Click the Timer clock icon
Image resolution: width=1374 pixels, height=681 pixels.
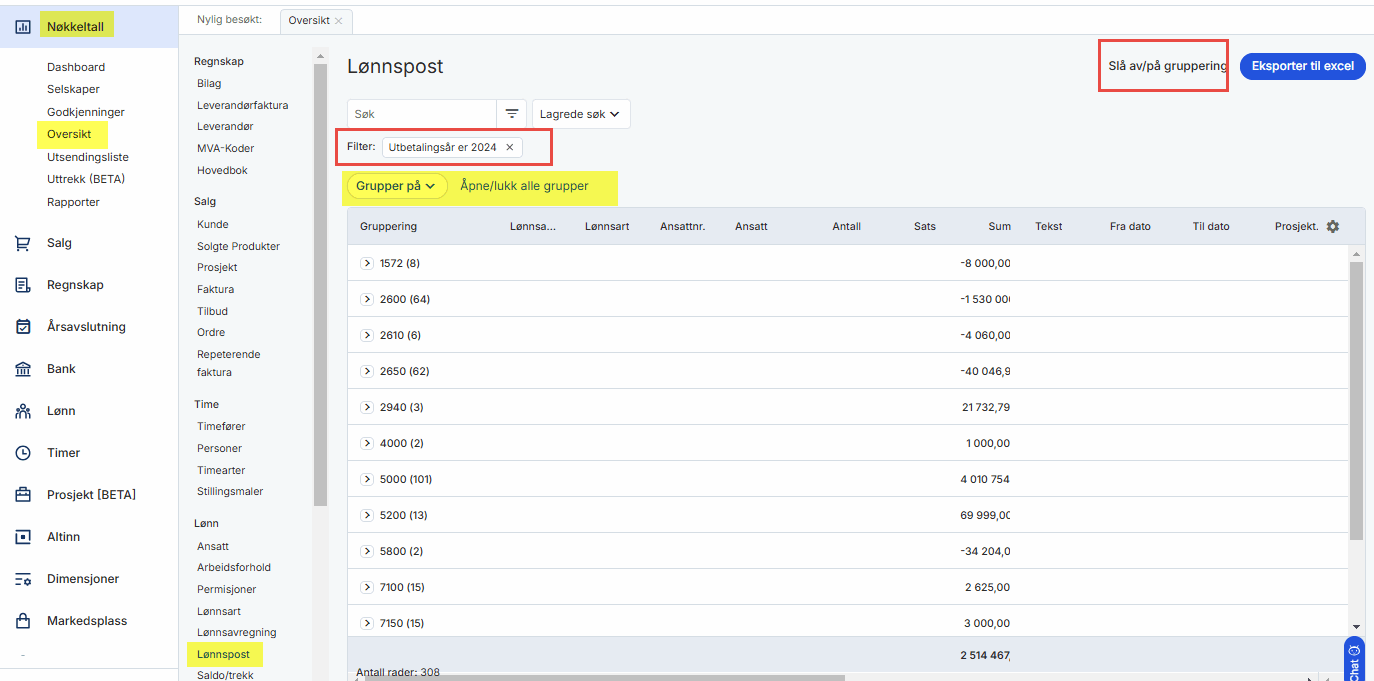point(23,453)
